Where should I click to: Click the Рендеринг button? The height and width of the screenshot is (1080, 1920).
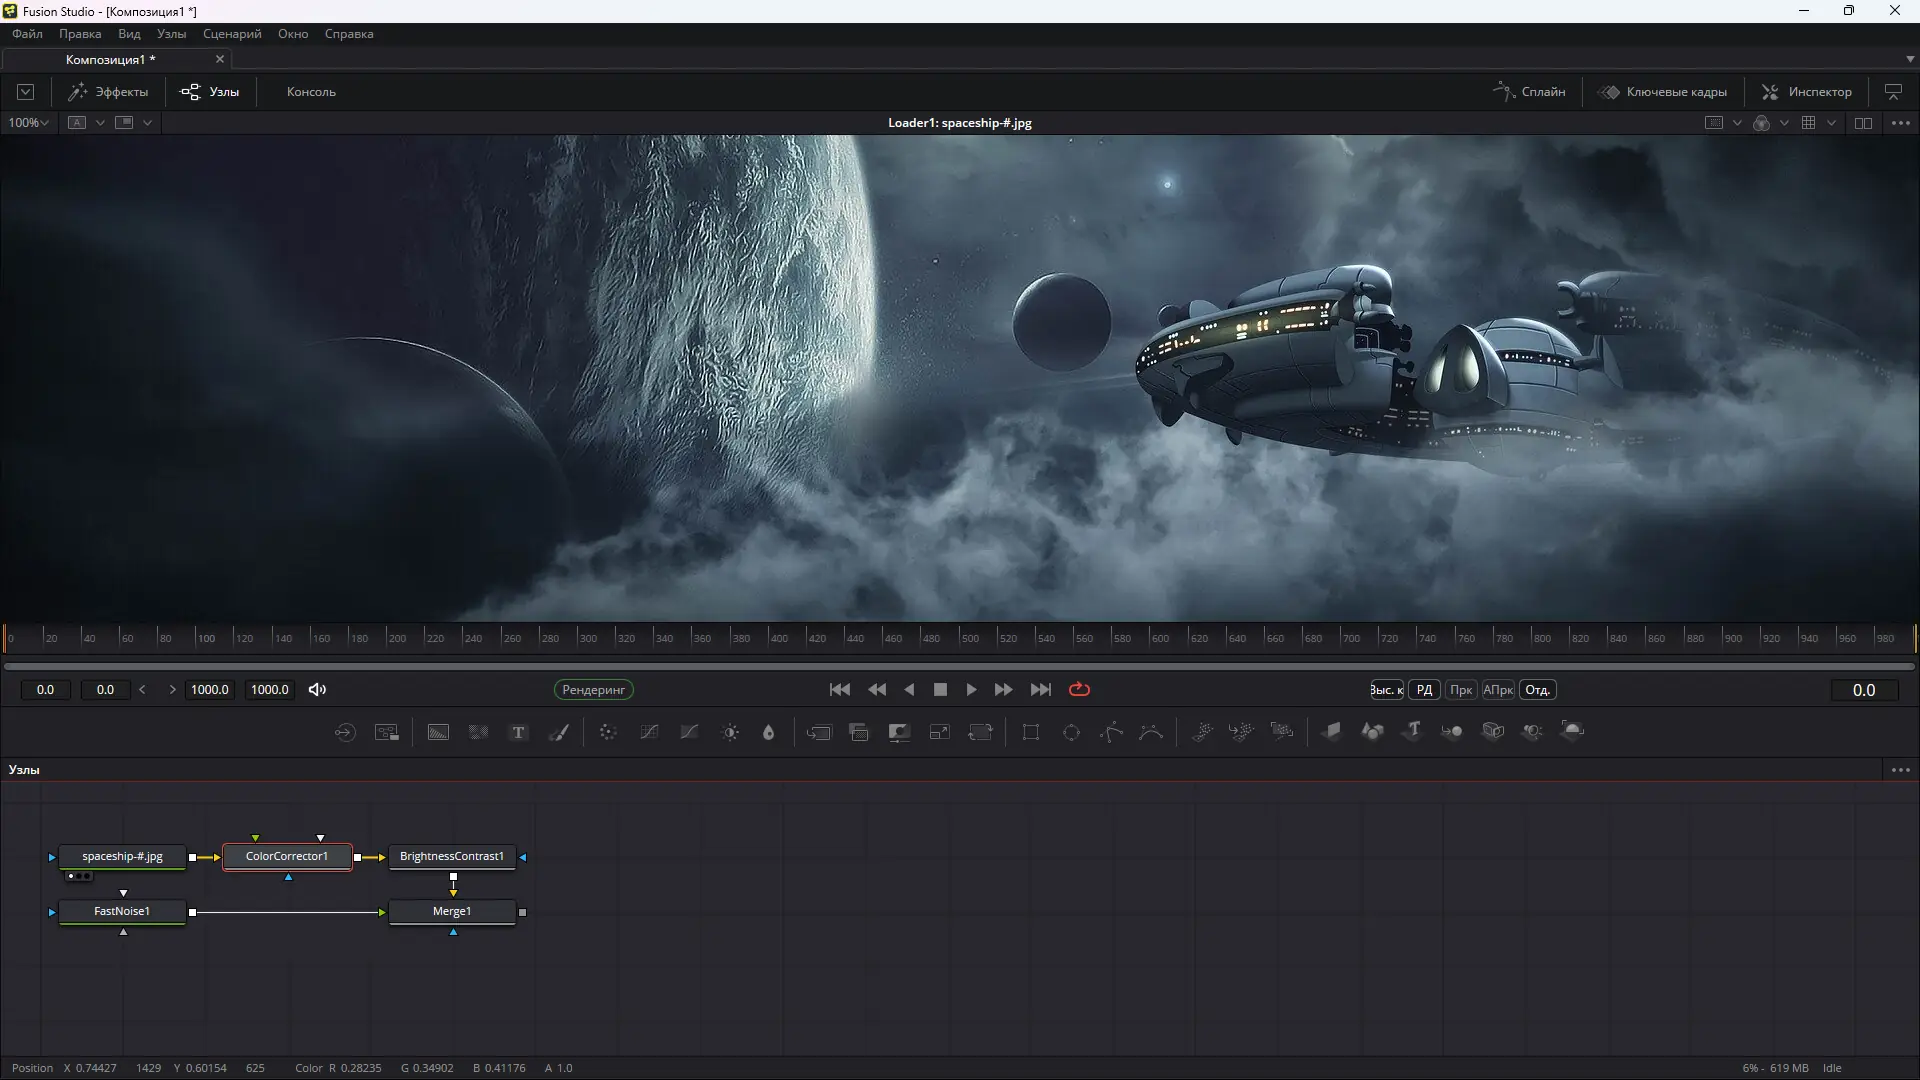[593, 689]
